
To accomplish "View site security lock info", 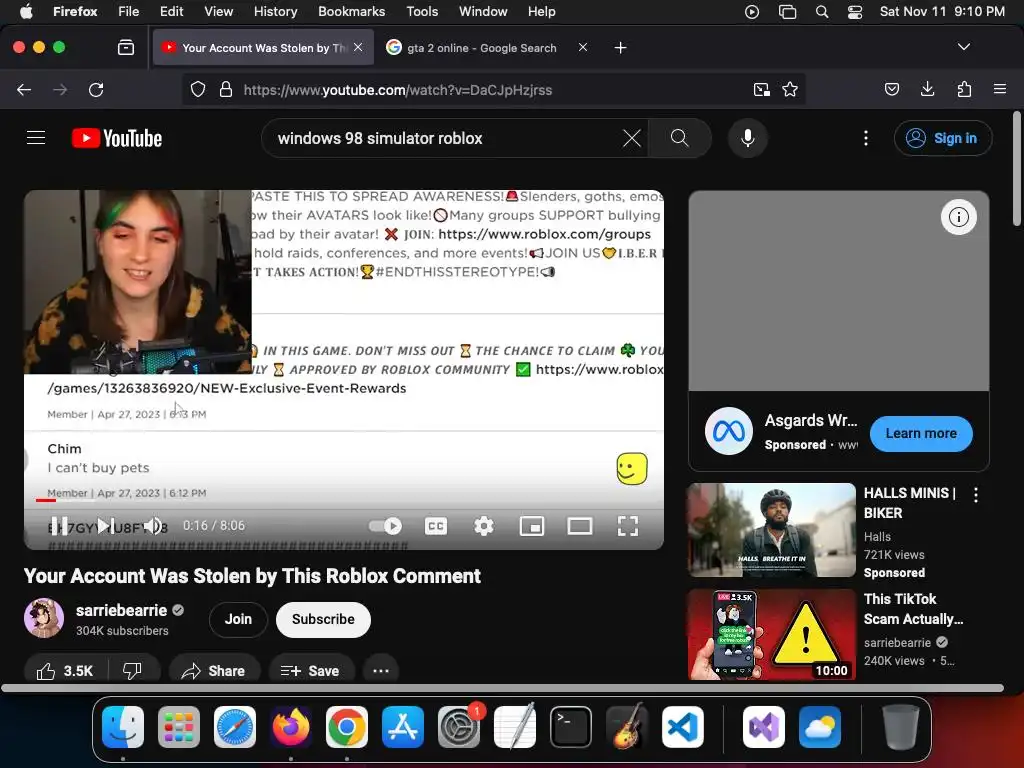I will pyautogui.click(x=226, y=89).
